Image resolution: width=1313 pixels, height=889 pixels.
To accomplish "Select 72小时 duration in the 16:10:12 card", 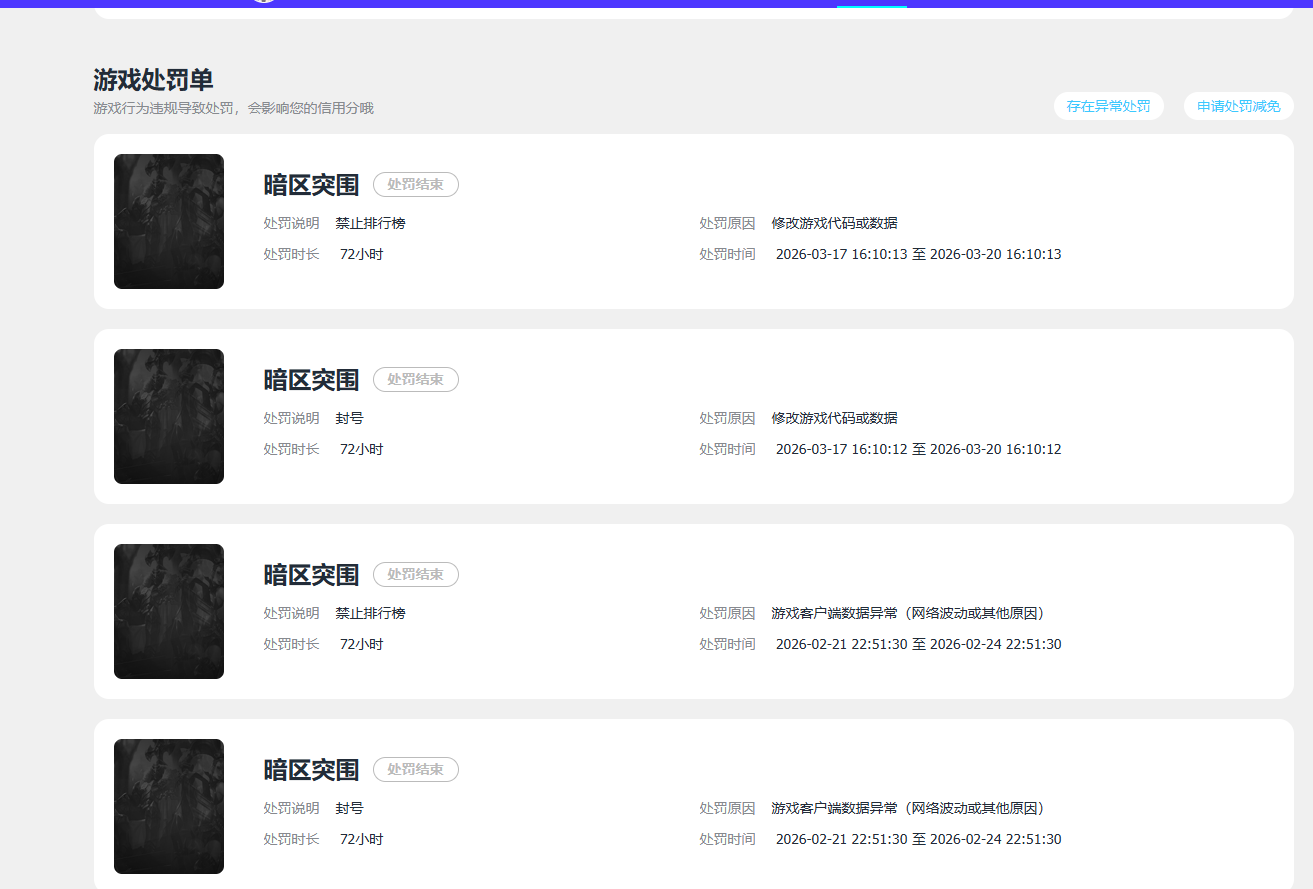I will click(x=362, y=450).
